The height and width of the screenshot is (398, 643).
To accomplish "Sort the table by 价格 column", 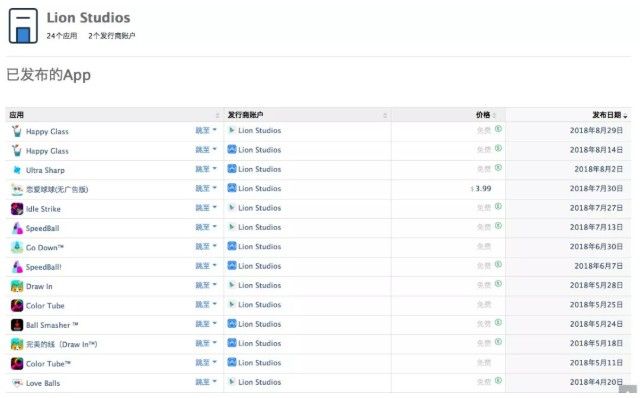I will [448, 115].
